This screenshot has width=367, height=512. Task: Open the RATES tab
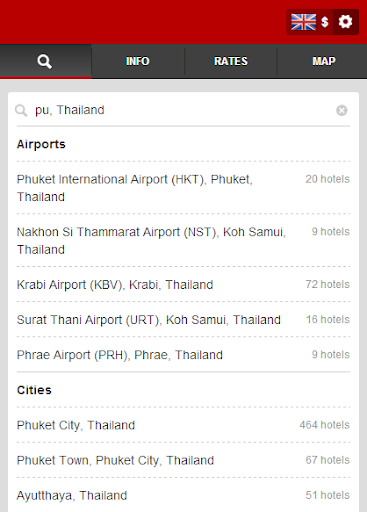[x=231, y=61]
